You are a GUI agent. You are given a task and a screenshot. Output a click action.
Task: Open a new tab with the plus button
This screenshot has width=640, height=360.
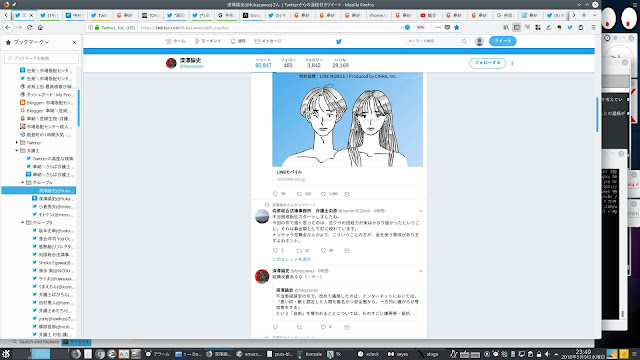tap(584, 15)
